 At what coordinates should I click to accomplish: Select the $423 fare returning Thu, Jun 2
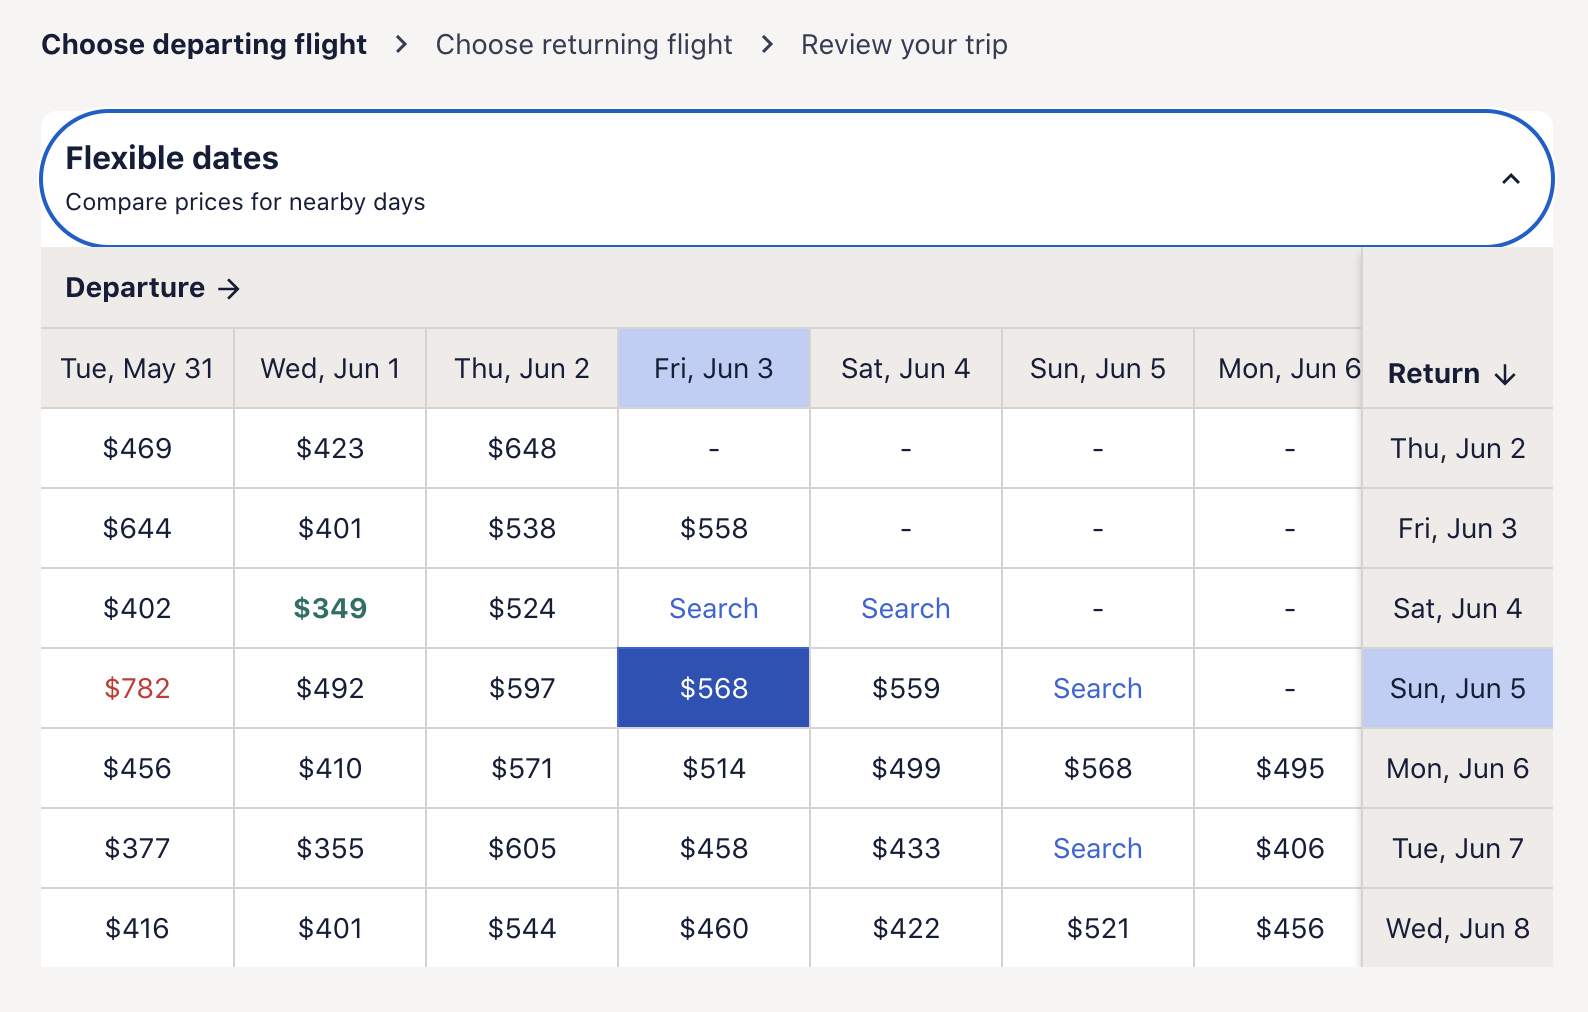tap(330, 449)
